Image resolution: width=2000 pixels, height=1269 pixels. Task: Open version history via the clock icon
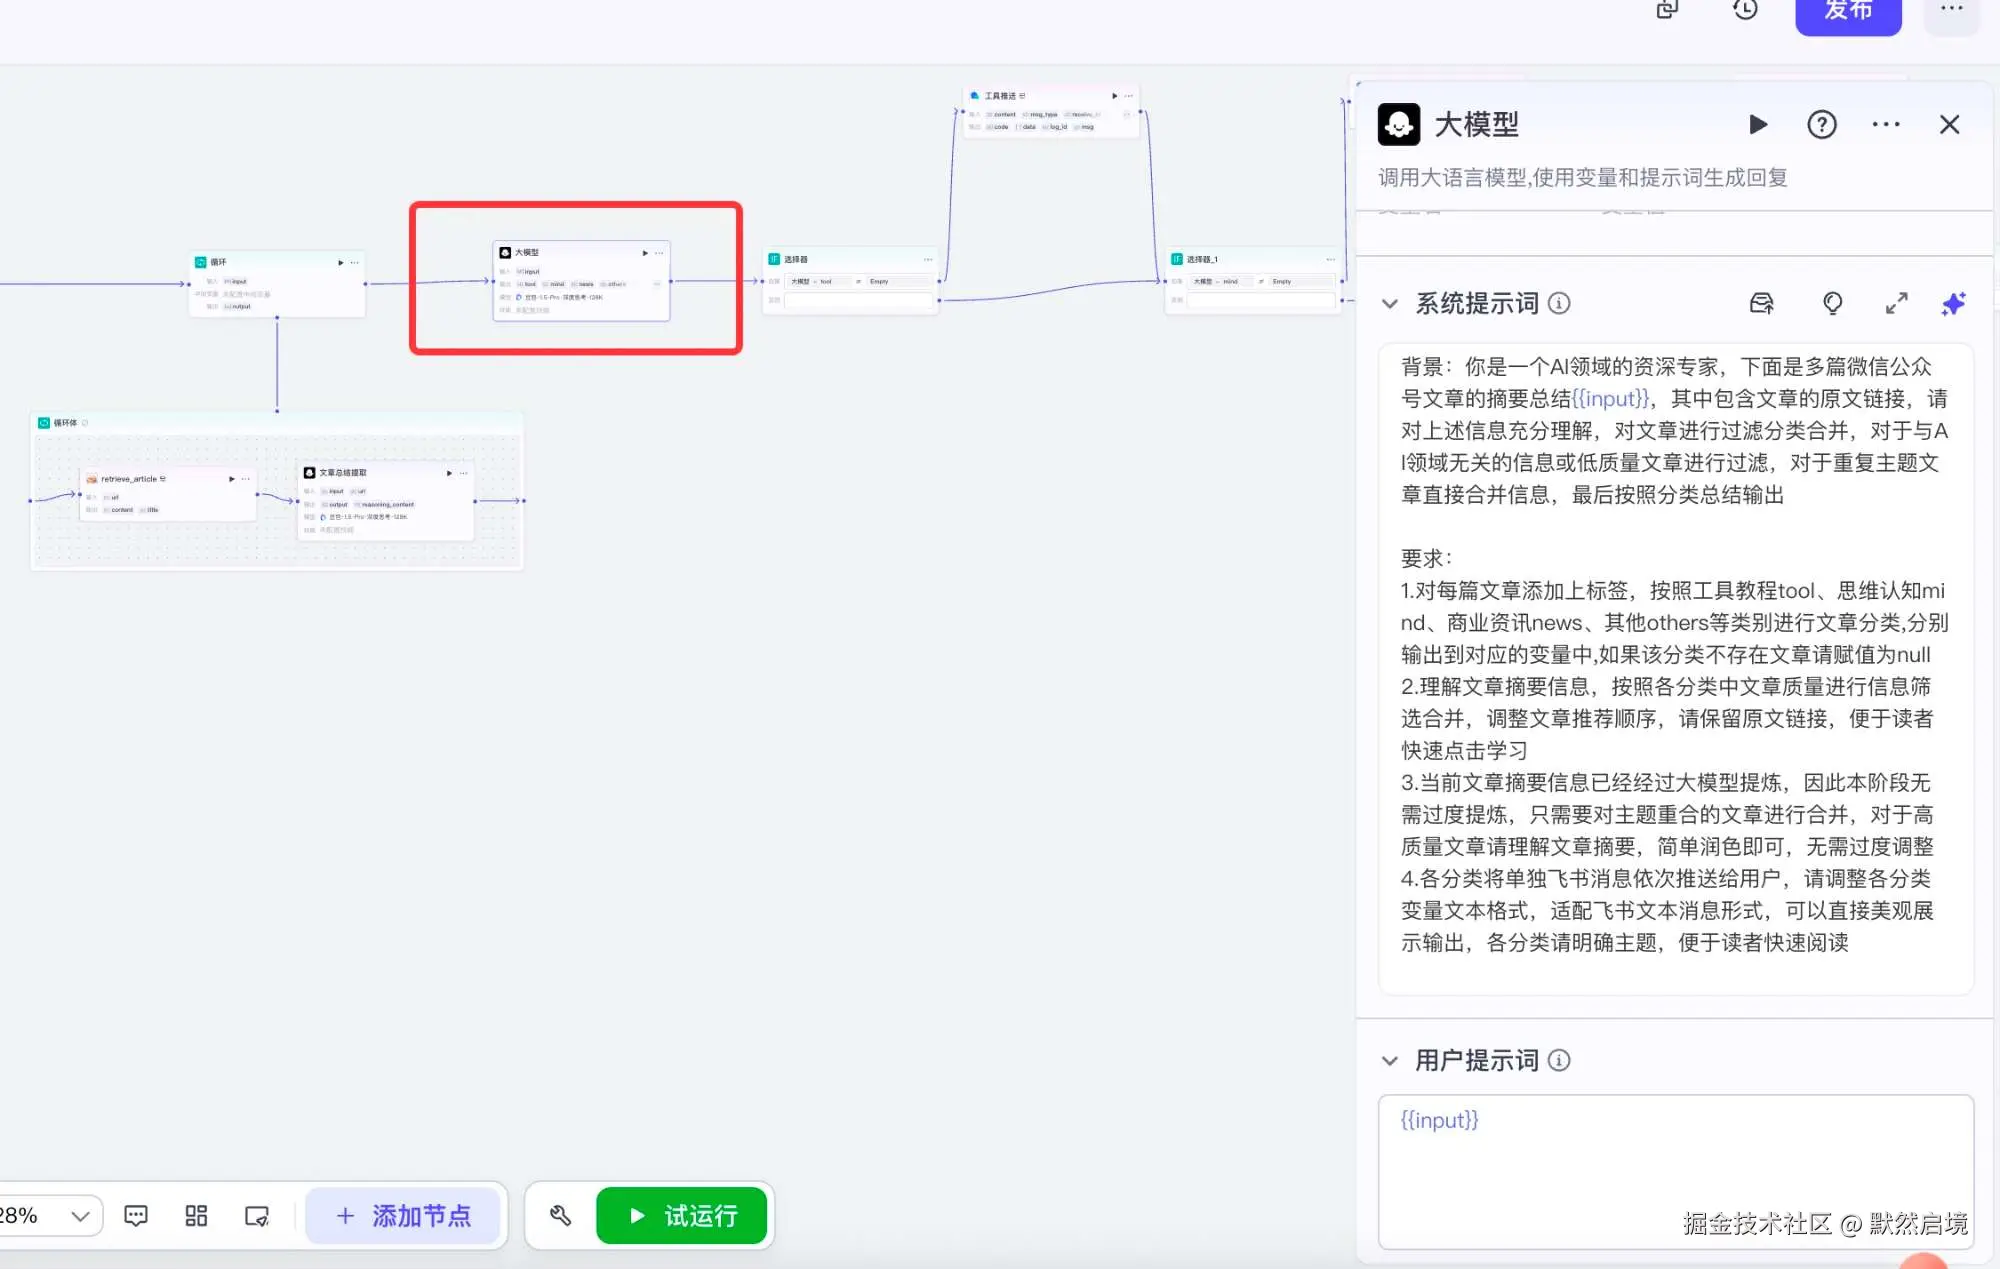tap(1744, 10)
